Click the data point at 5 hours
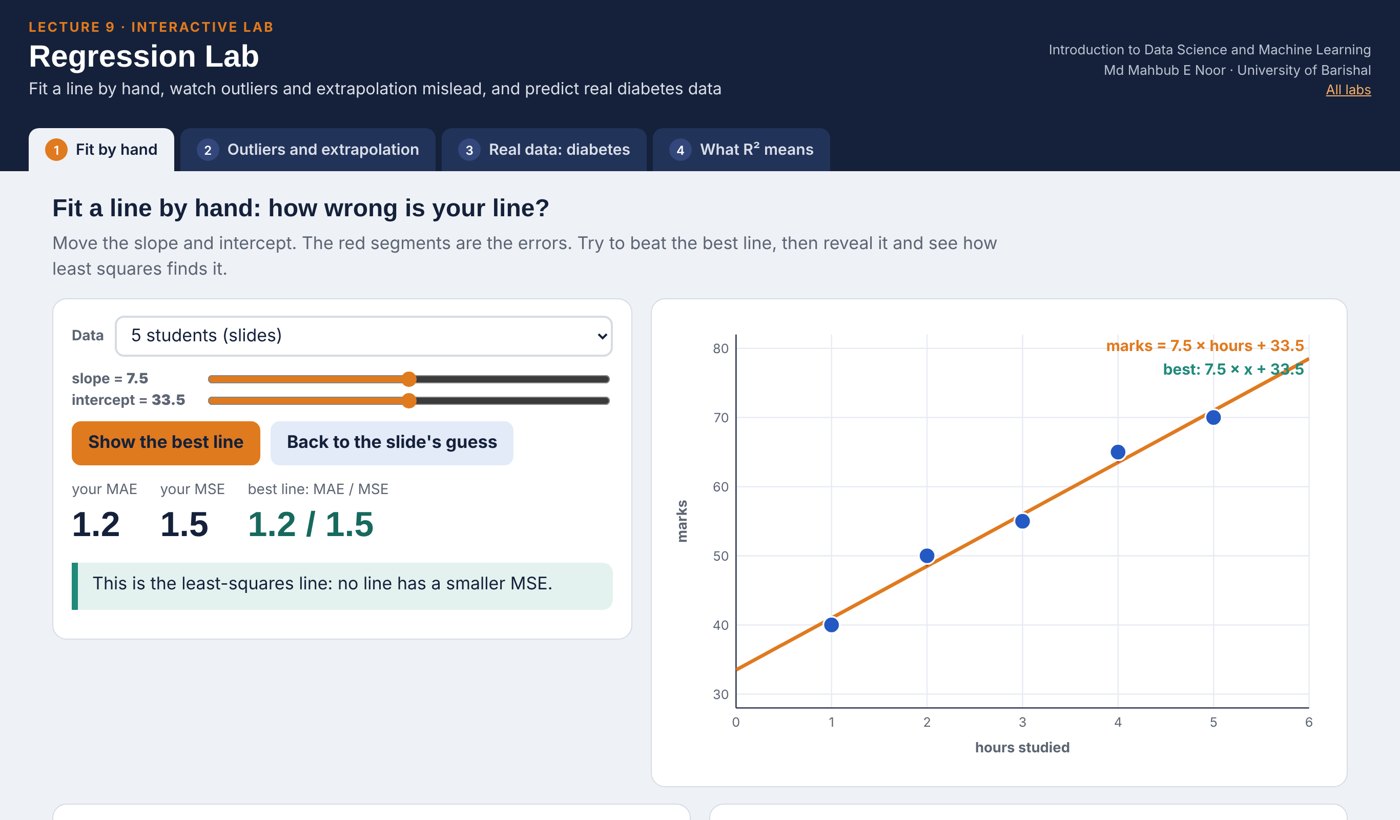The width and height of the screenshot is (1400, 820). [1213, 417]
